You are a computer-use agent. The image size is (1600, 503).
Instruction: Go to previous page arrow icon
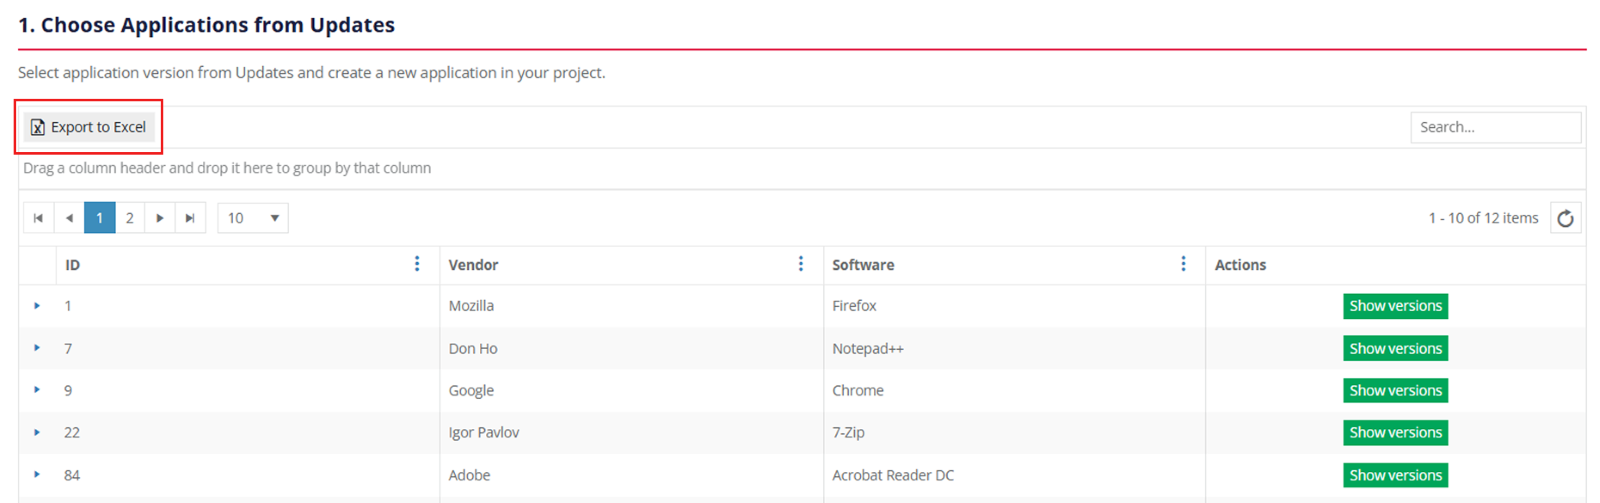(x=69, y=218)
